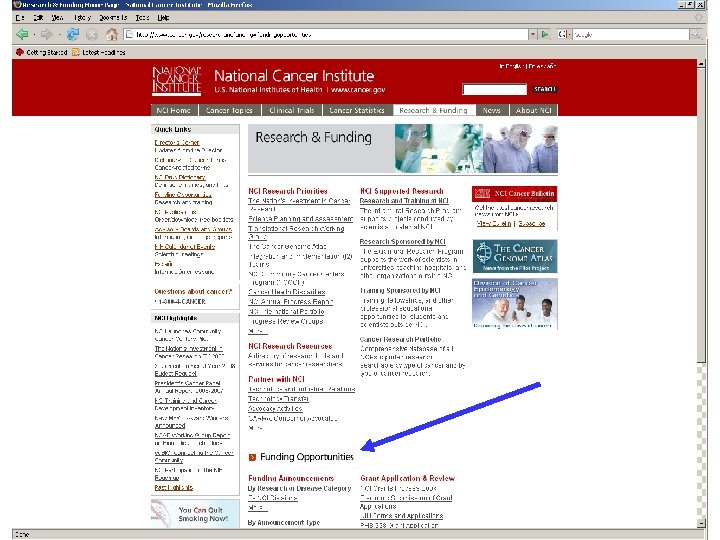Click the Funding Announcements heading
The width and height of the screenshot is (720, 540).
(x=291, y=478)
